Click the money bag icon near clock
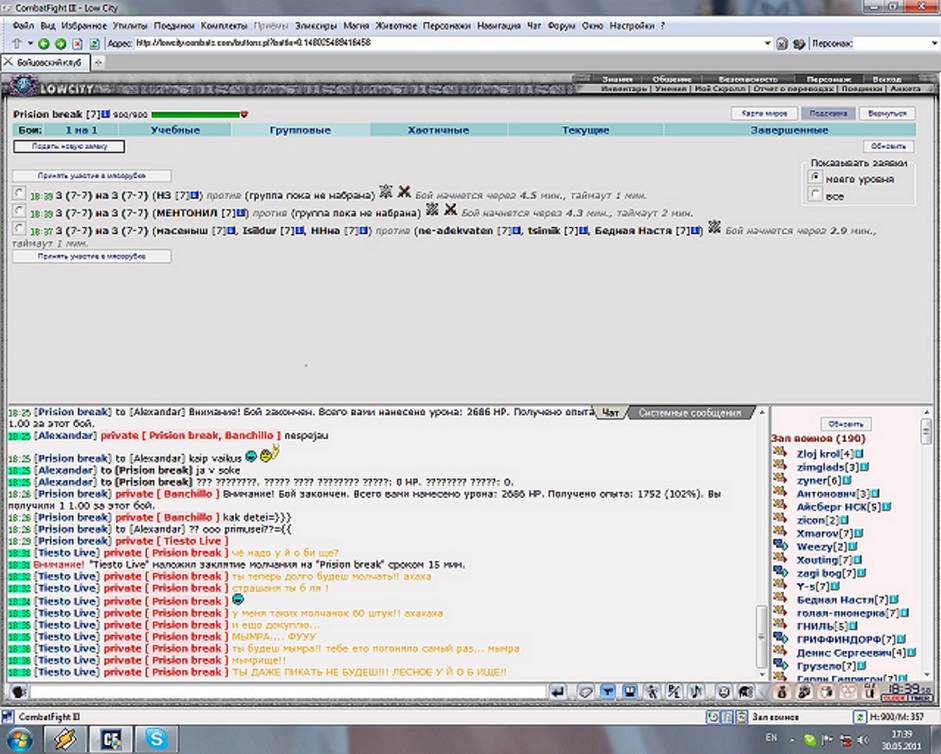This screenshot has width=941, height=754. coord(782,692)
